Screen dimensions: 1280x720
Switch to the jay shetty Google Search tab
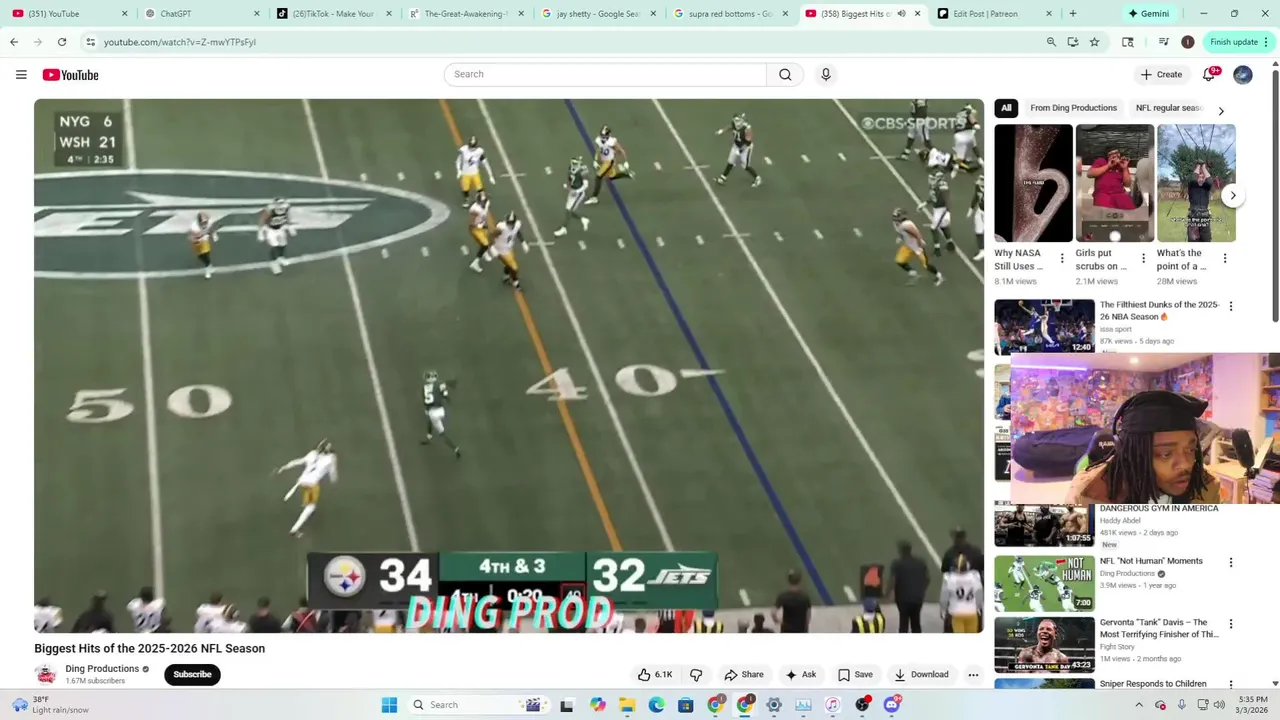click(x=596, y=14)
